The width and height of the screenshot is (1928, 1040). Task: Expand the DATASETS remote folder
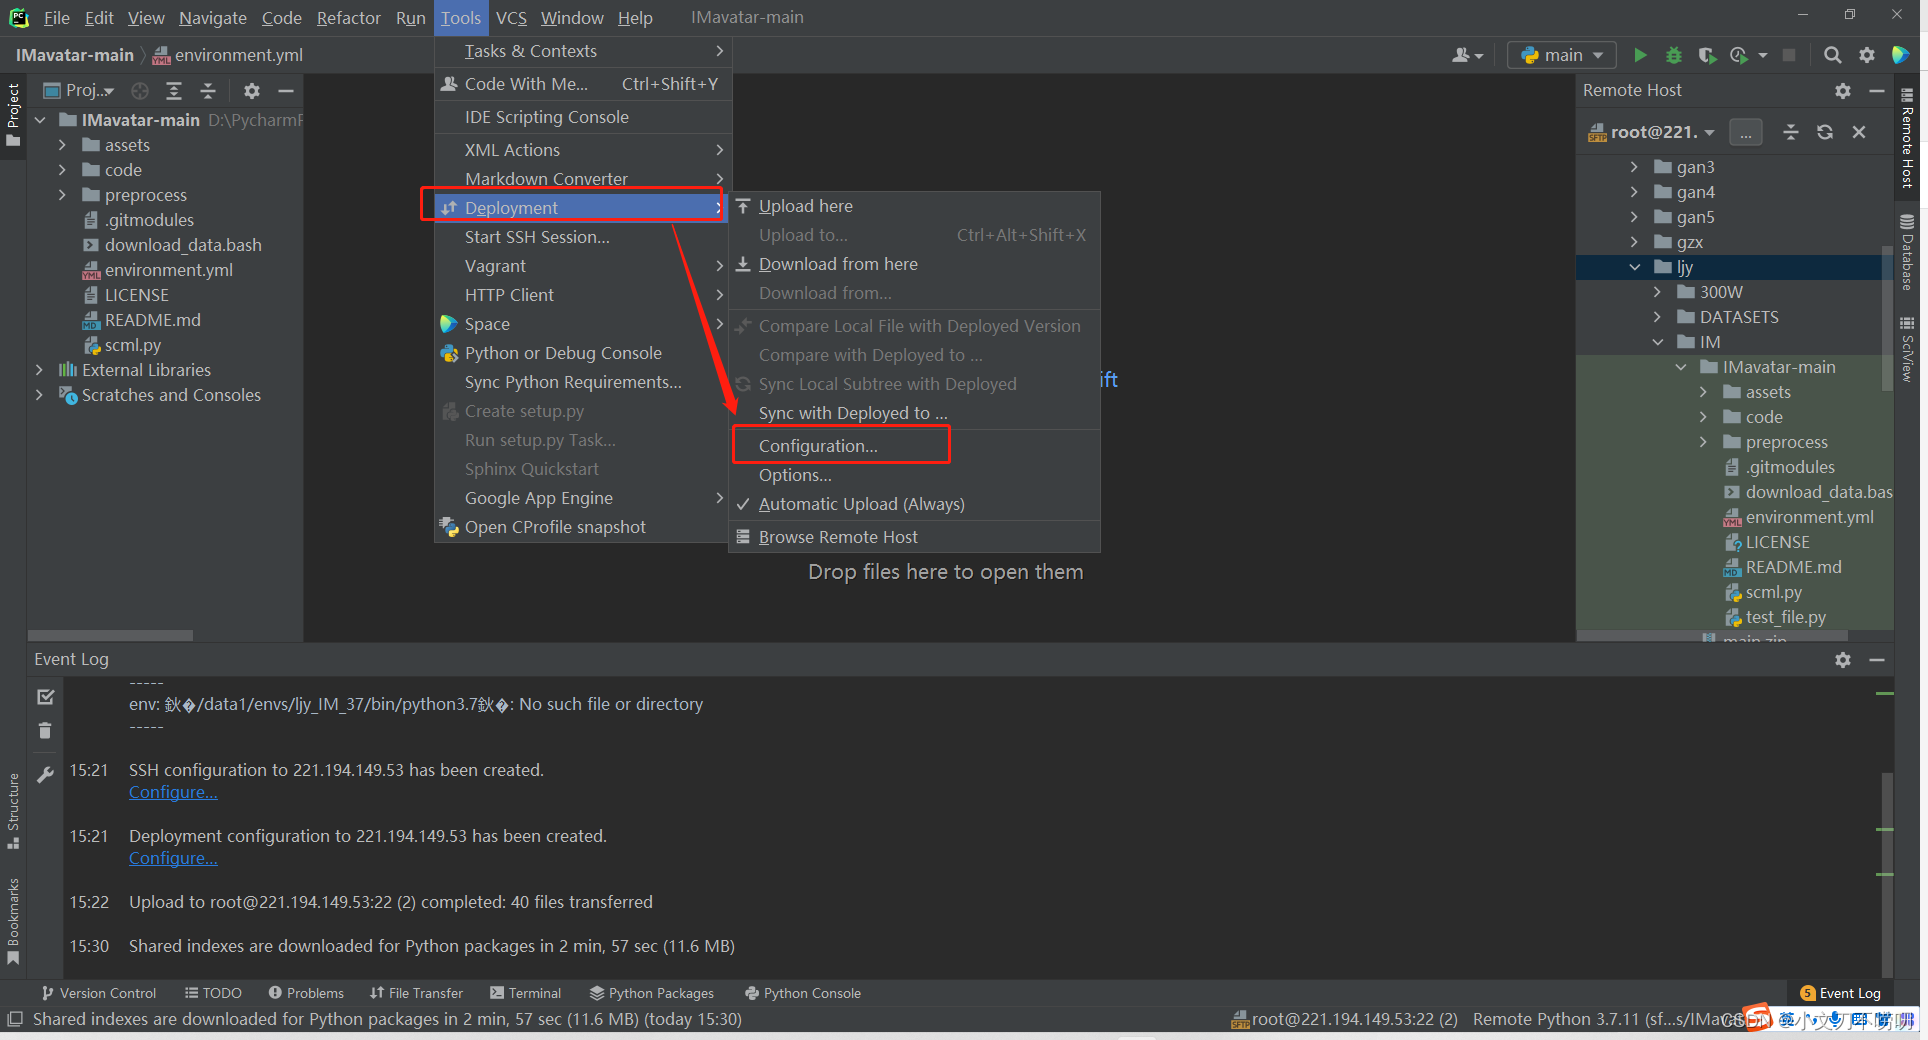click(x=1657, y=317)
